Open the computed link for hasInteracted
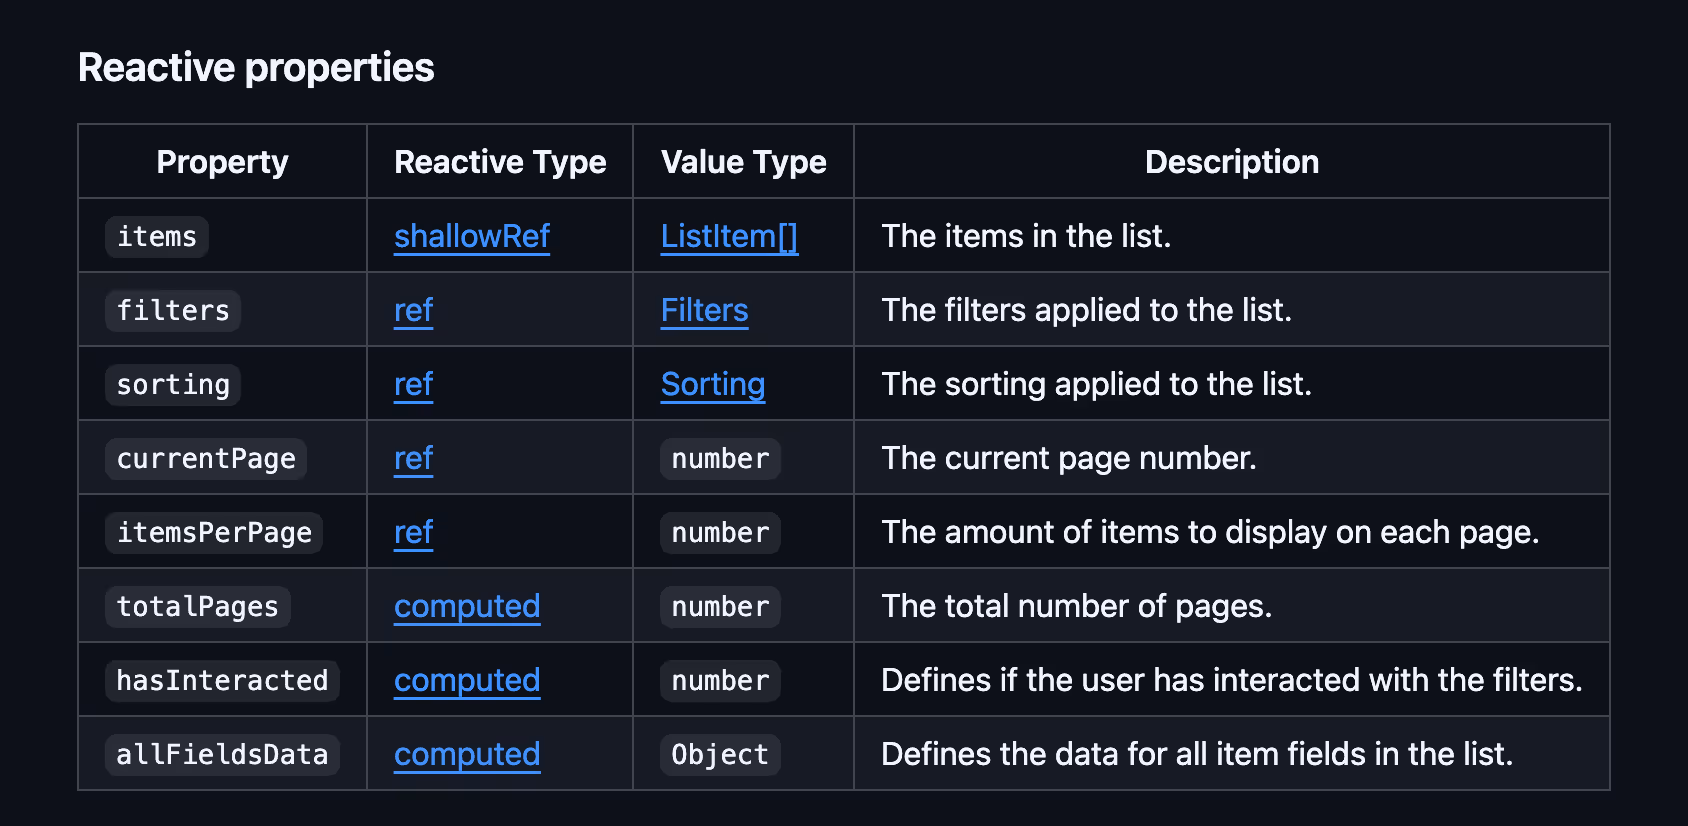 pyautogui.click(x=467, y=680)
